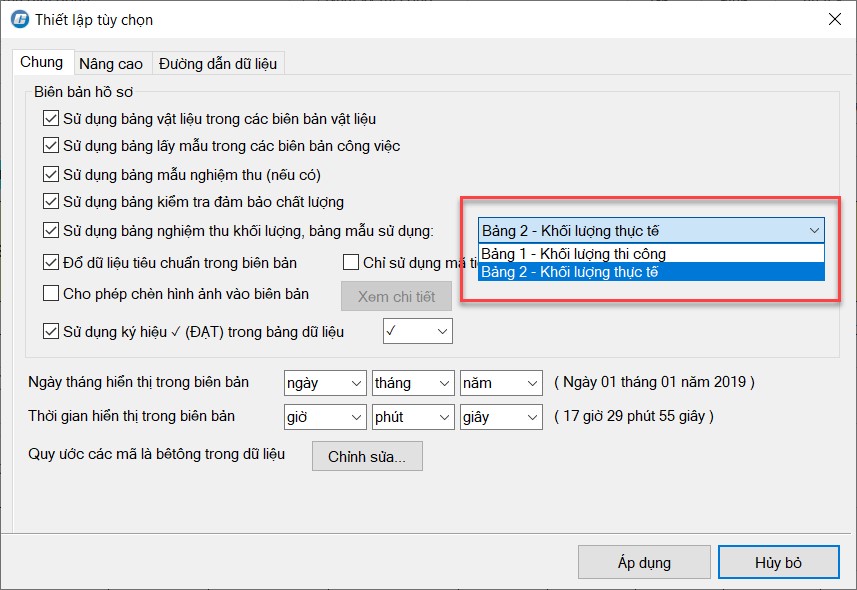Image resolution: width=857 pixels, height=590 pixels.
Task: Toggle Sử dụng bảng mẫu nghiệm thu checkbox
Action: (51, 174)
